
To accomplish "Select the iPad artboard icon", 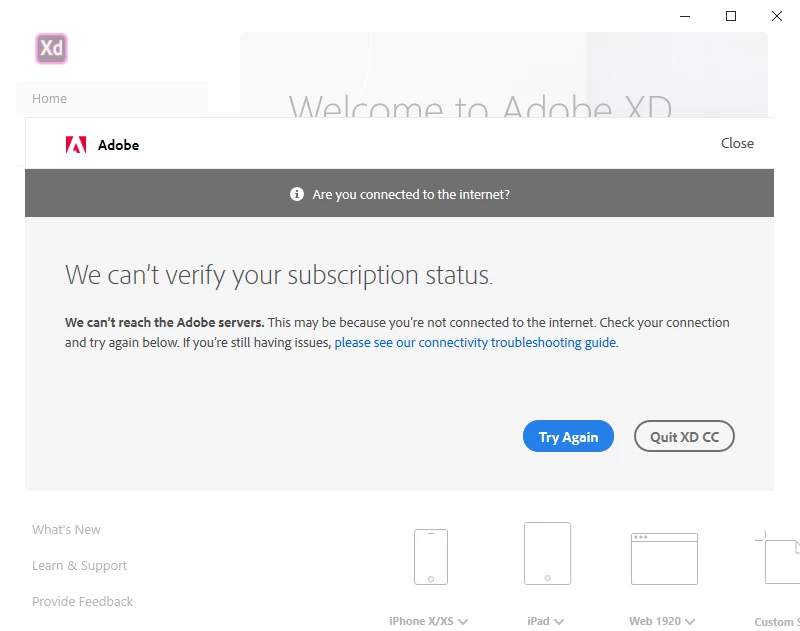I will (547, 553).
